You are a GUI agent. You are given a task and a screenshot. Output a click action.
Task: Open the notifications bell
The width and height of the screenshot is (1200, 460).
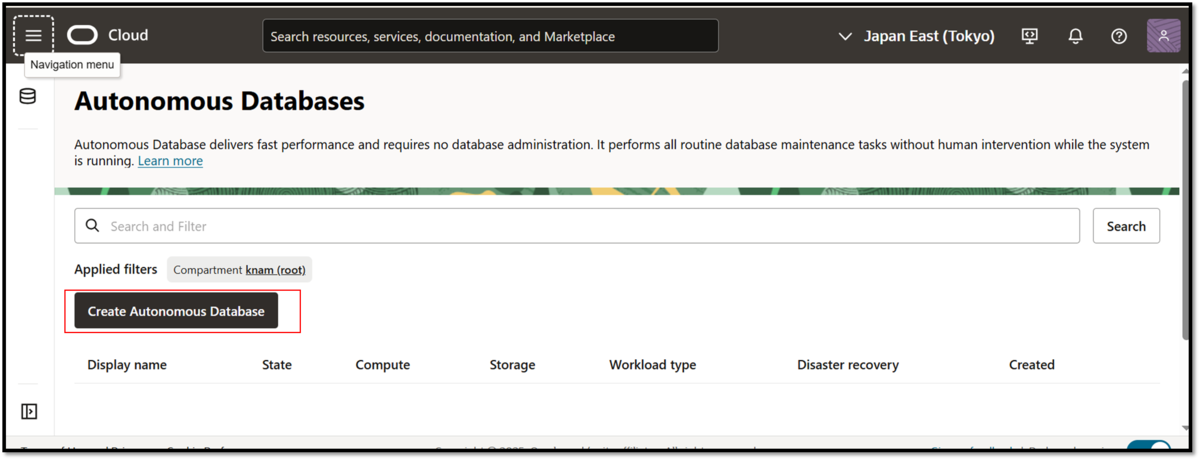(x=1076, y=36)
